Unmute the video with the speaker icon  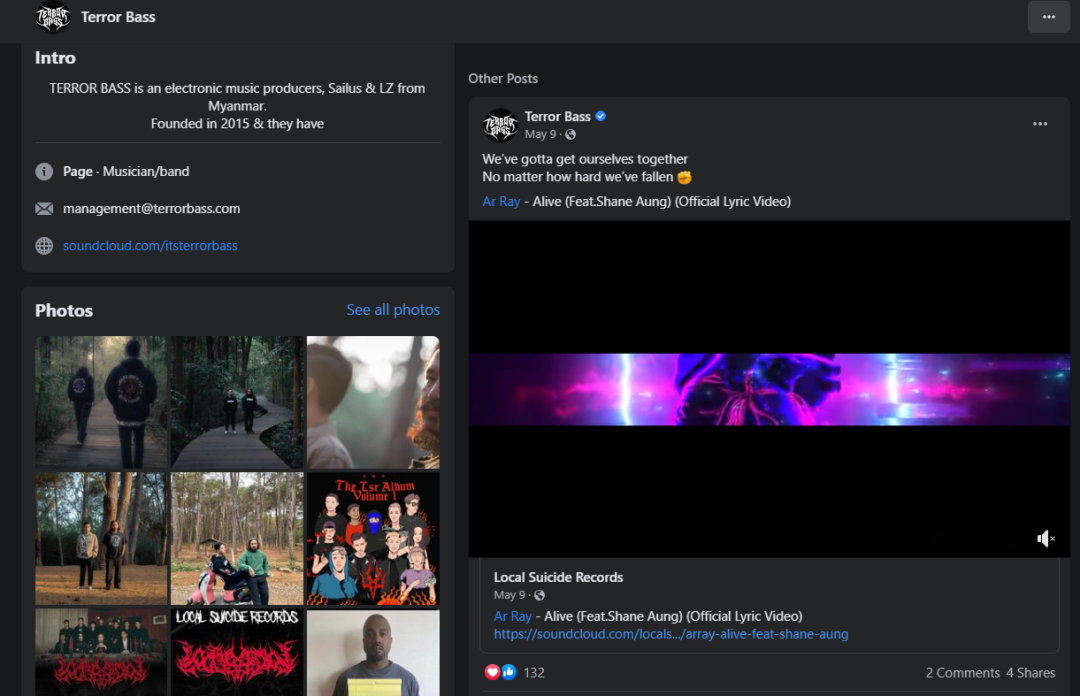(1046, 538)
